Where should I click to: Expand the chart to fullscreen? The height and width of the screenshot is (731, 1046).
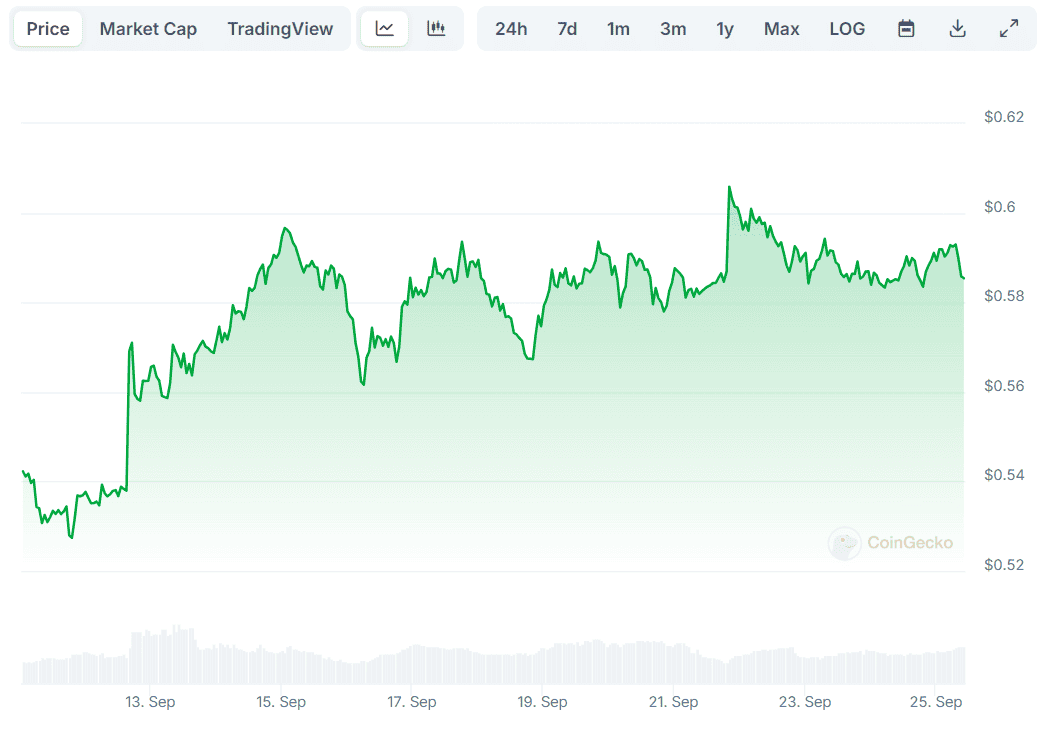[x=1009, y=29]
